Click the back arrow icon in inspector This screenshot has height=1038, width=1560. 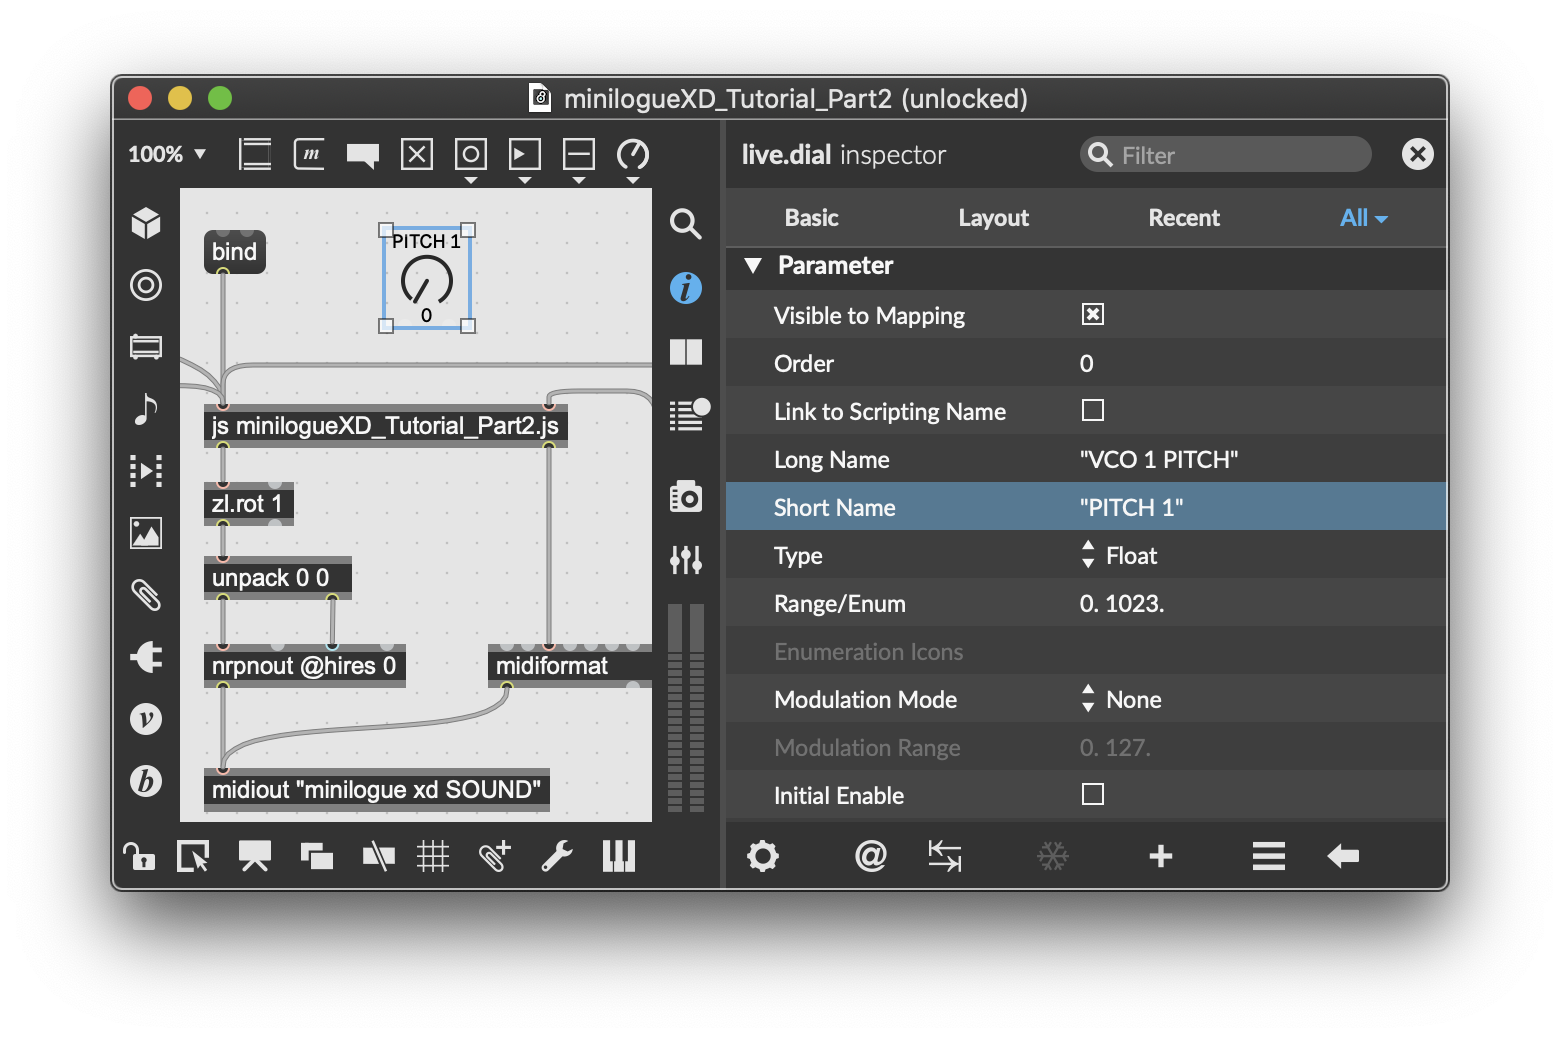pyautogui.click(x=1343, y=856)
